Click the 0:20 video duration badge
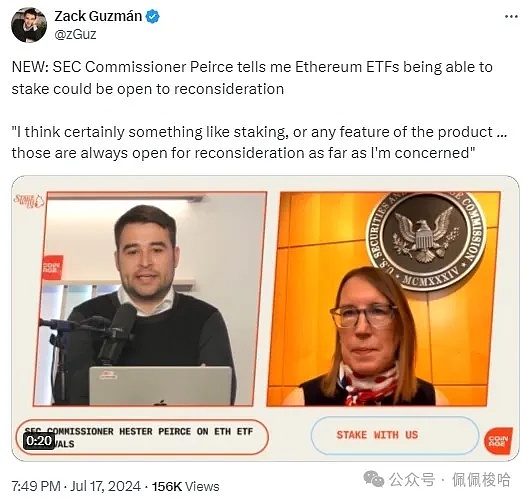 coord(39,441)
